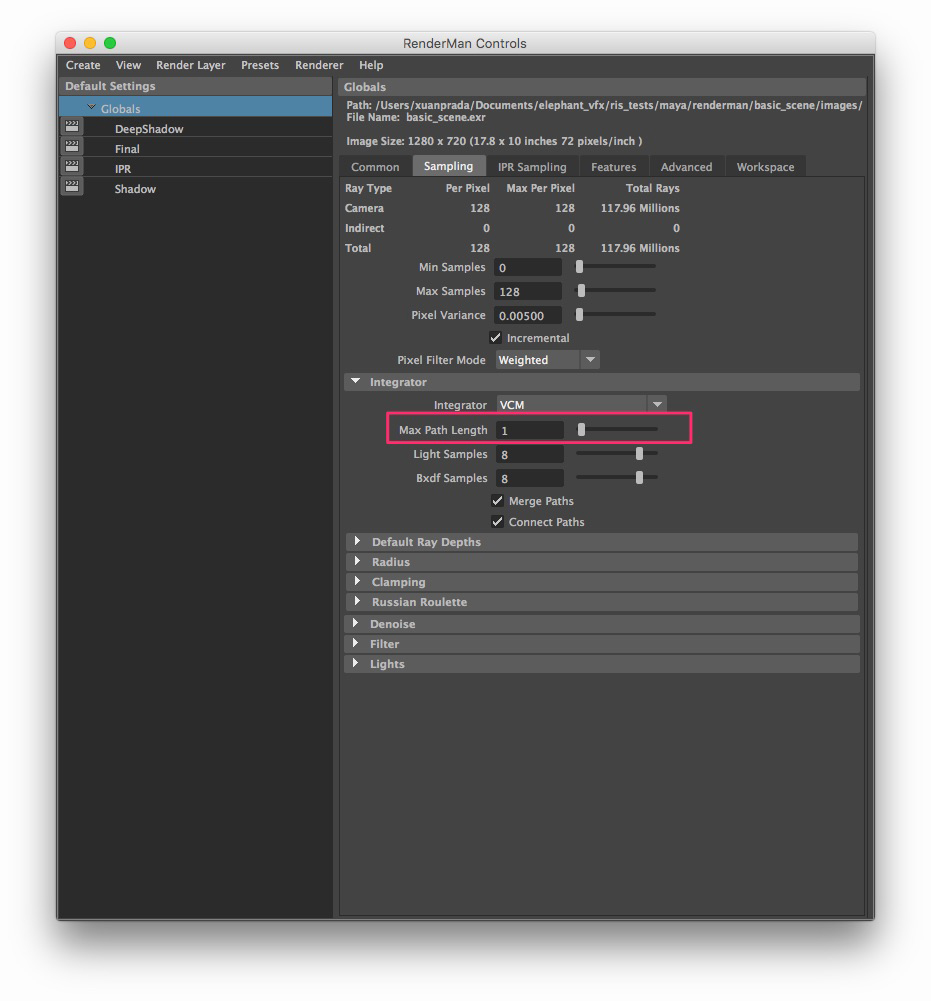Viewport: 931px width, 1001px height.
Task: Click the Light Samples value field
Action: [530, 455]
